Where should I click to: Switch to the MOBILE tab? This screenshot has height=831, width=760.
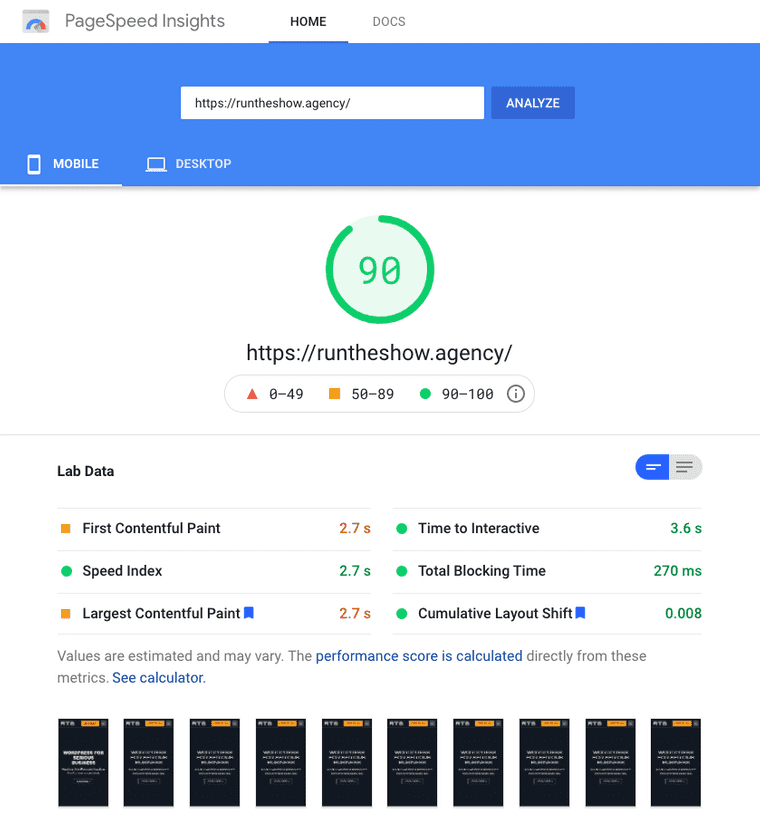(61, 164)
